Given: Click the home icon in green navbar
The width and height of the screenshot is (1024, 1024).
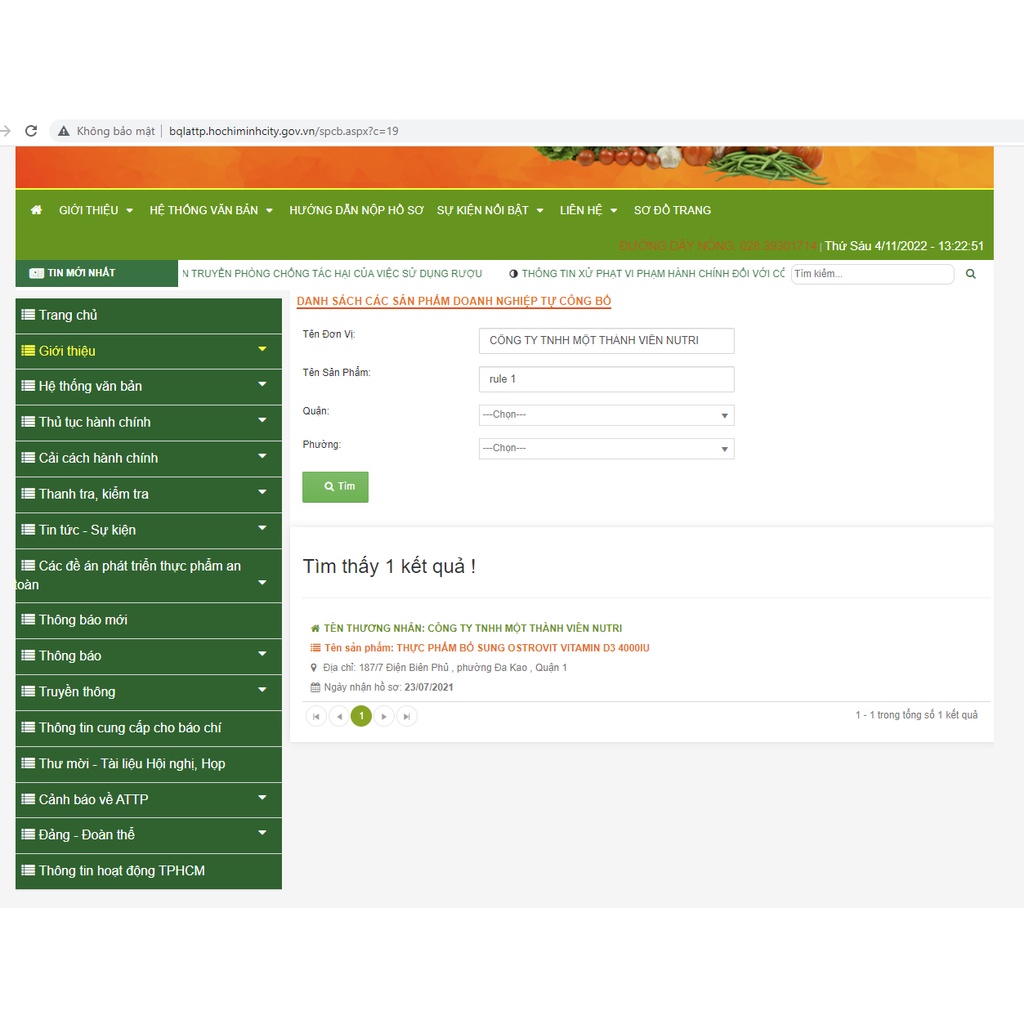Looking at the screenshot, I should (37, 210).
